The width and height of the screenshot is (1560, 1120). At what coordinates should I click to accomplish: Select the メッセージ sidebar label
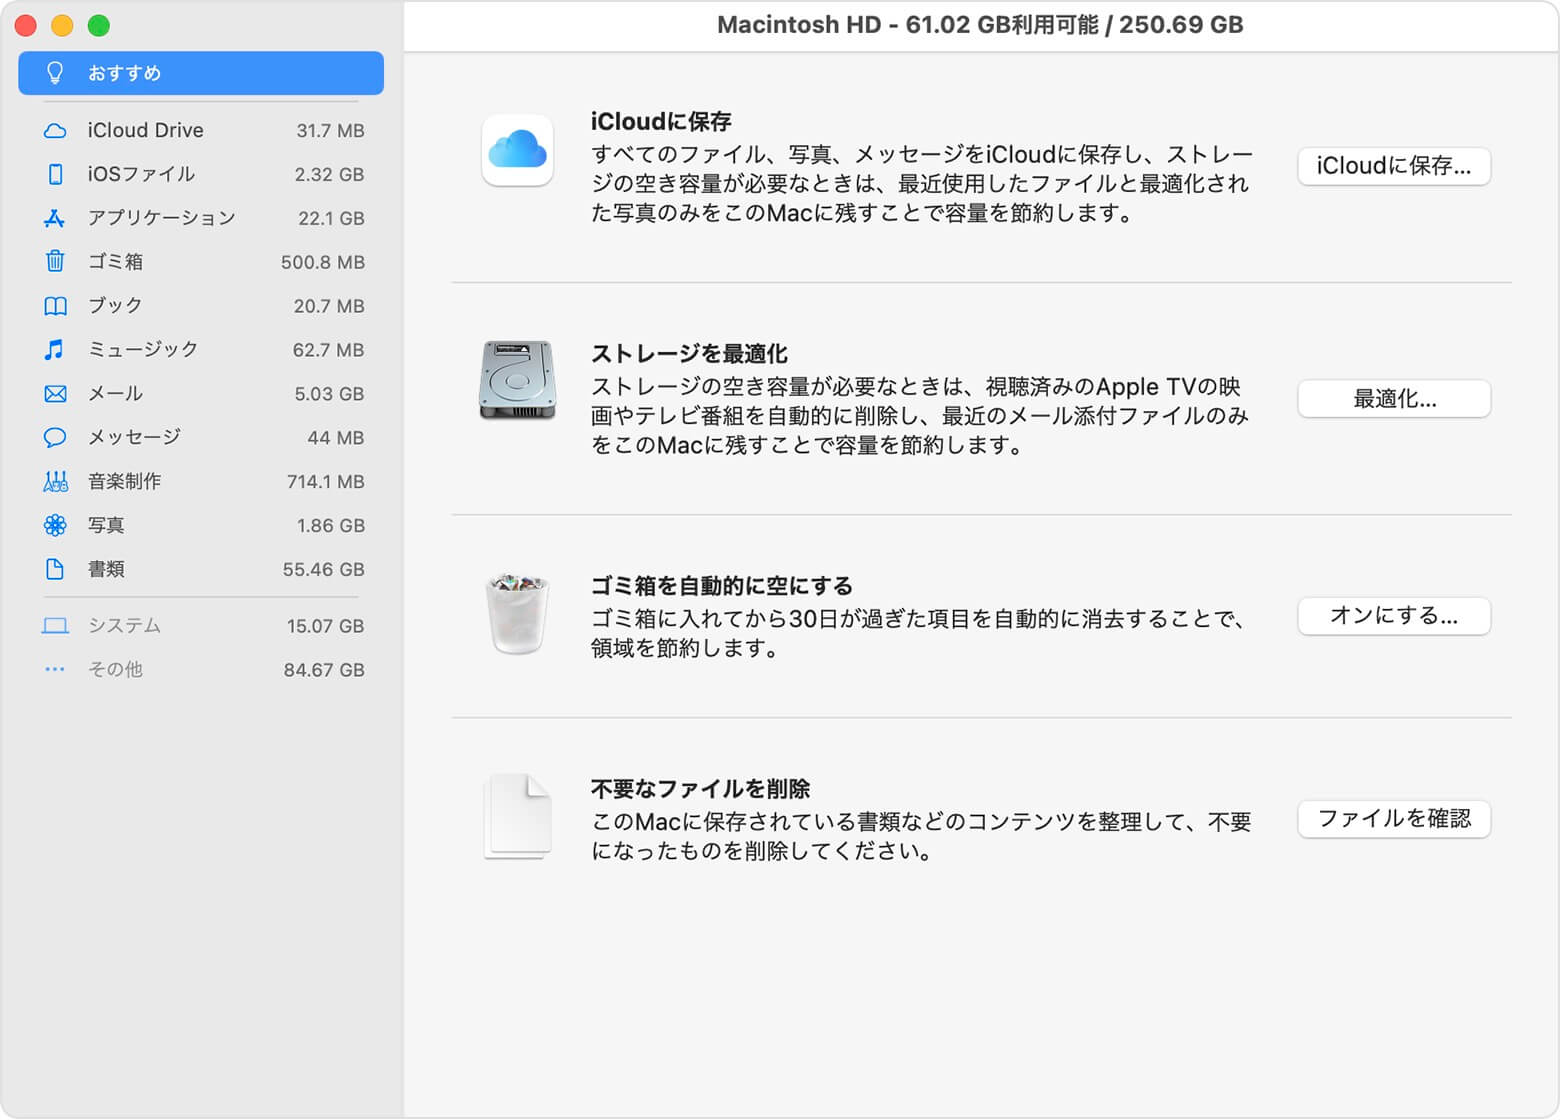coord(134,437)
